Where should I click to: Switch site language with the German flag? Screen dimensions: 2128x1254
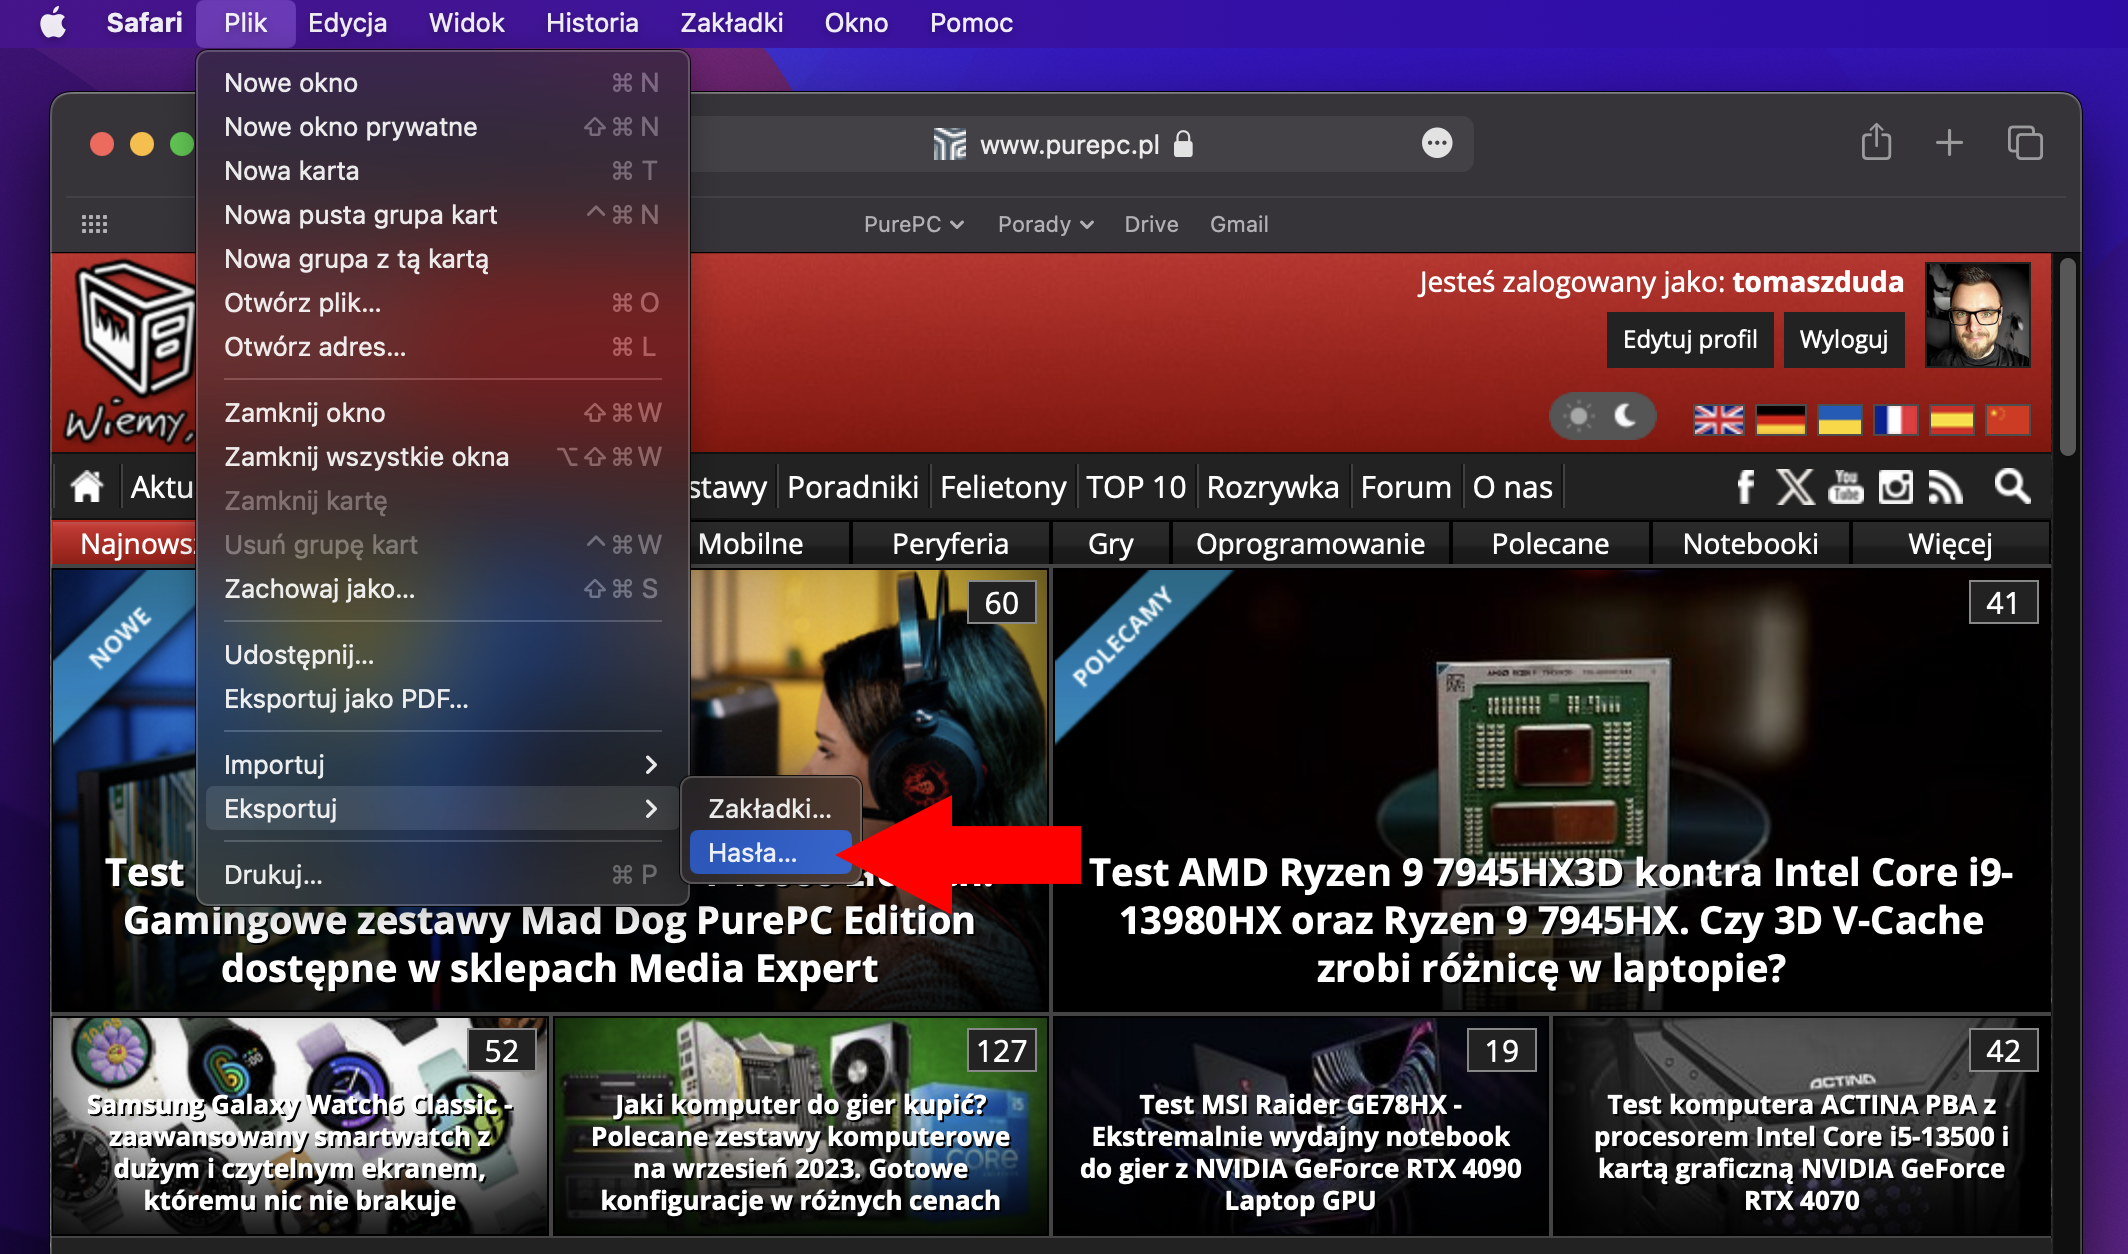click(1782, 420)
